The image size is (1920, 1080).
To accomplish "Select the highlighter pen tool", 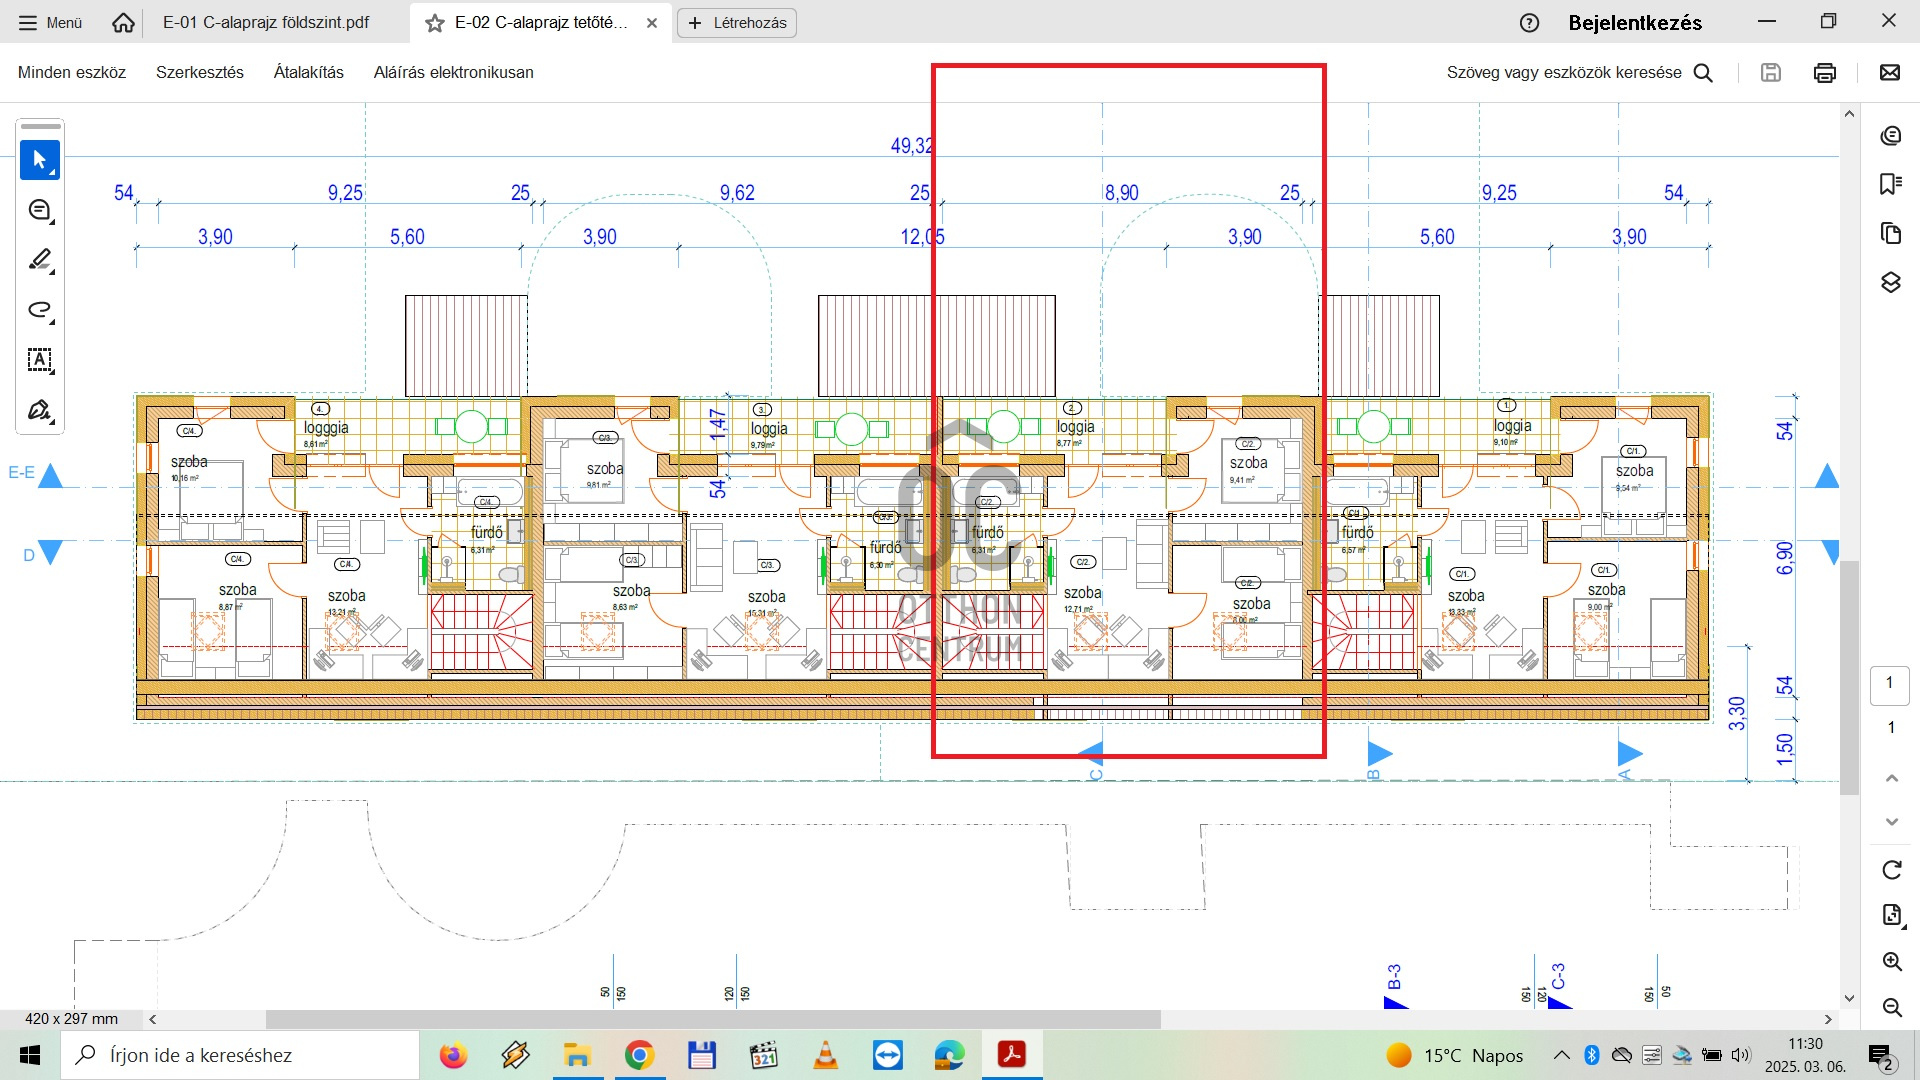I will pyautogui.click(x=40, y=260).
